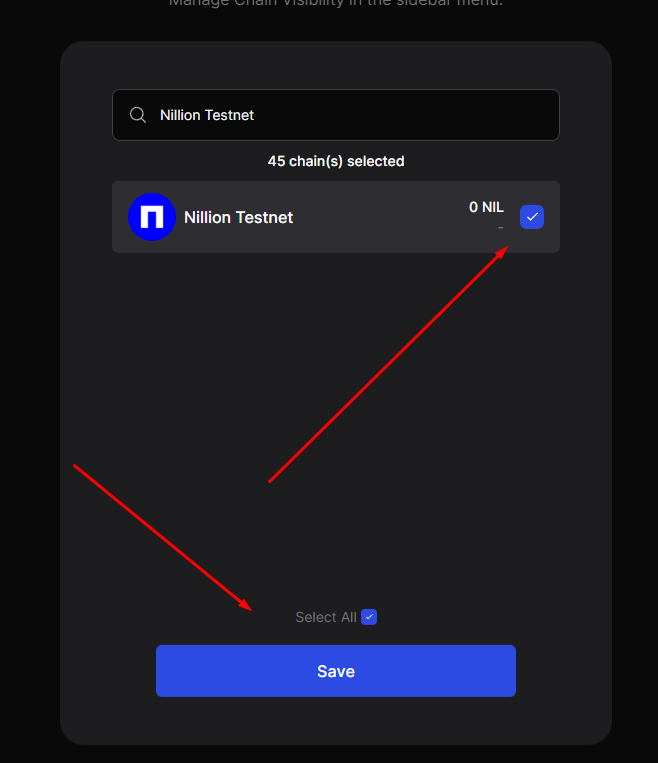Click the Manage Chain Visibility header text
The image size is (658, 763).
tap(336, 3)
